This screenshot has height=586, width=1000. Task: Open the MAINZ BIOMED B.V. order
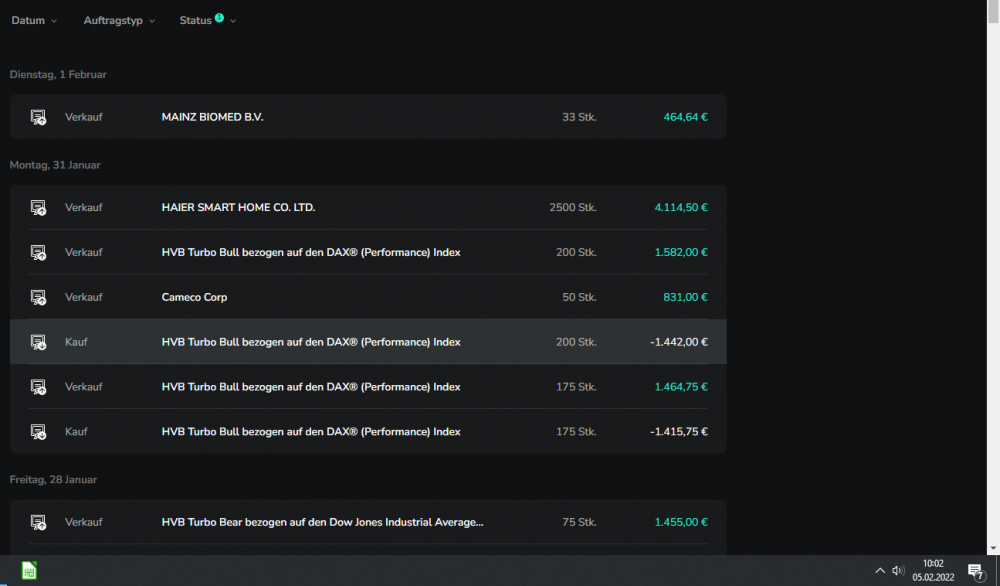[x=212, y=117]
